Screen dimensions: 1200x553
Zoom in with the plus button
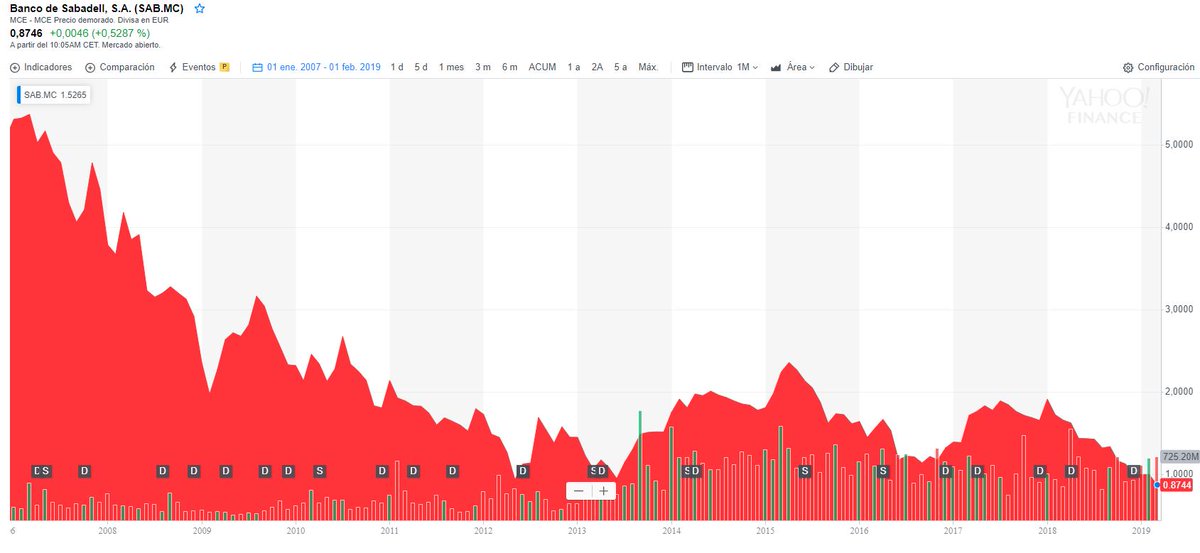coord(604,491)
